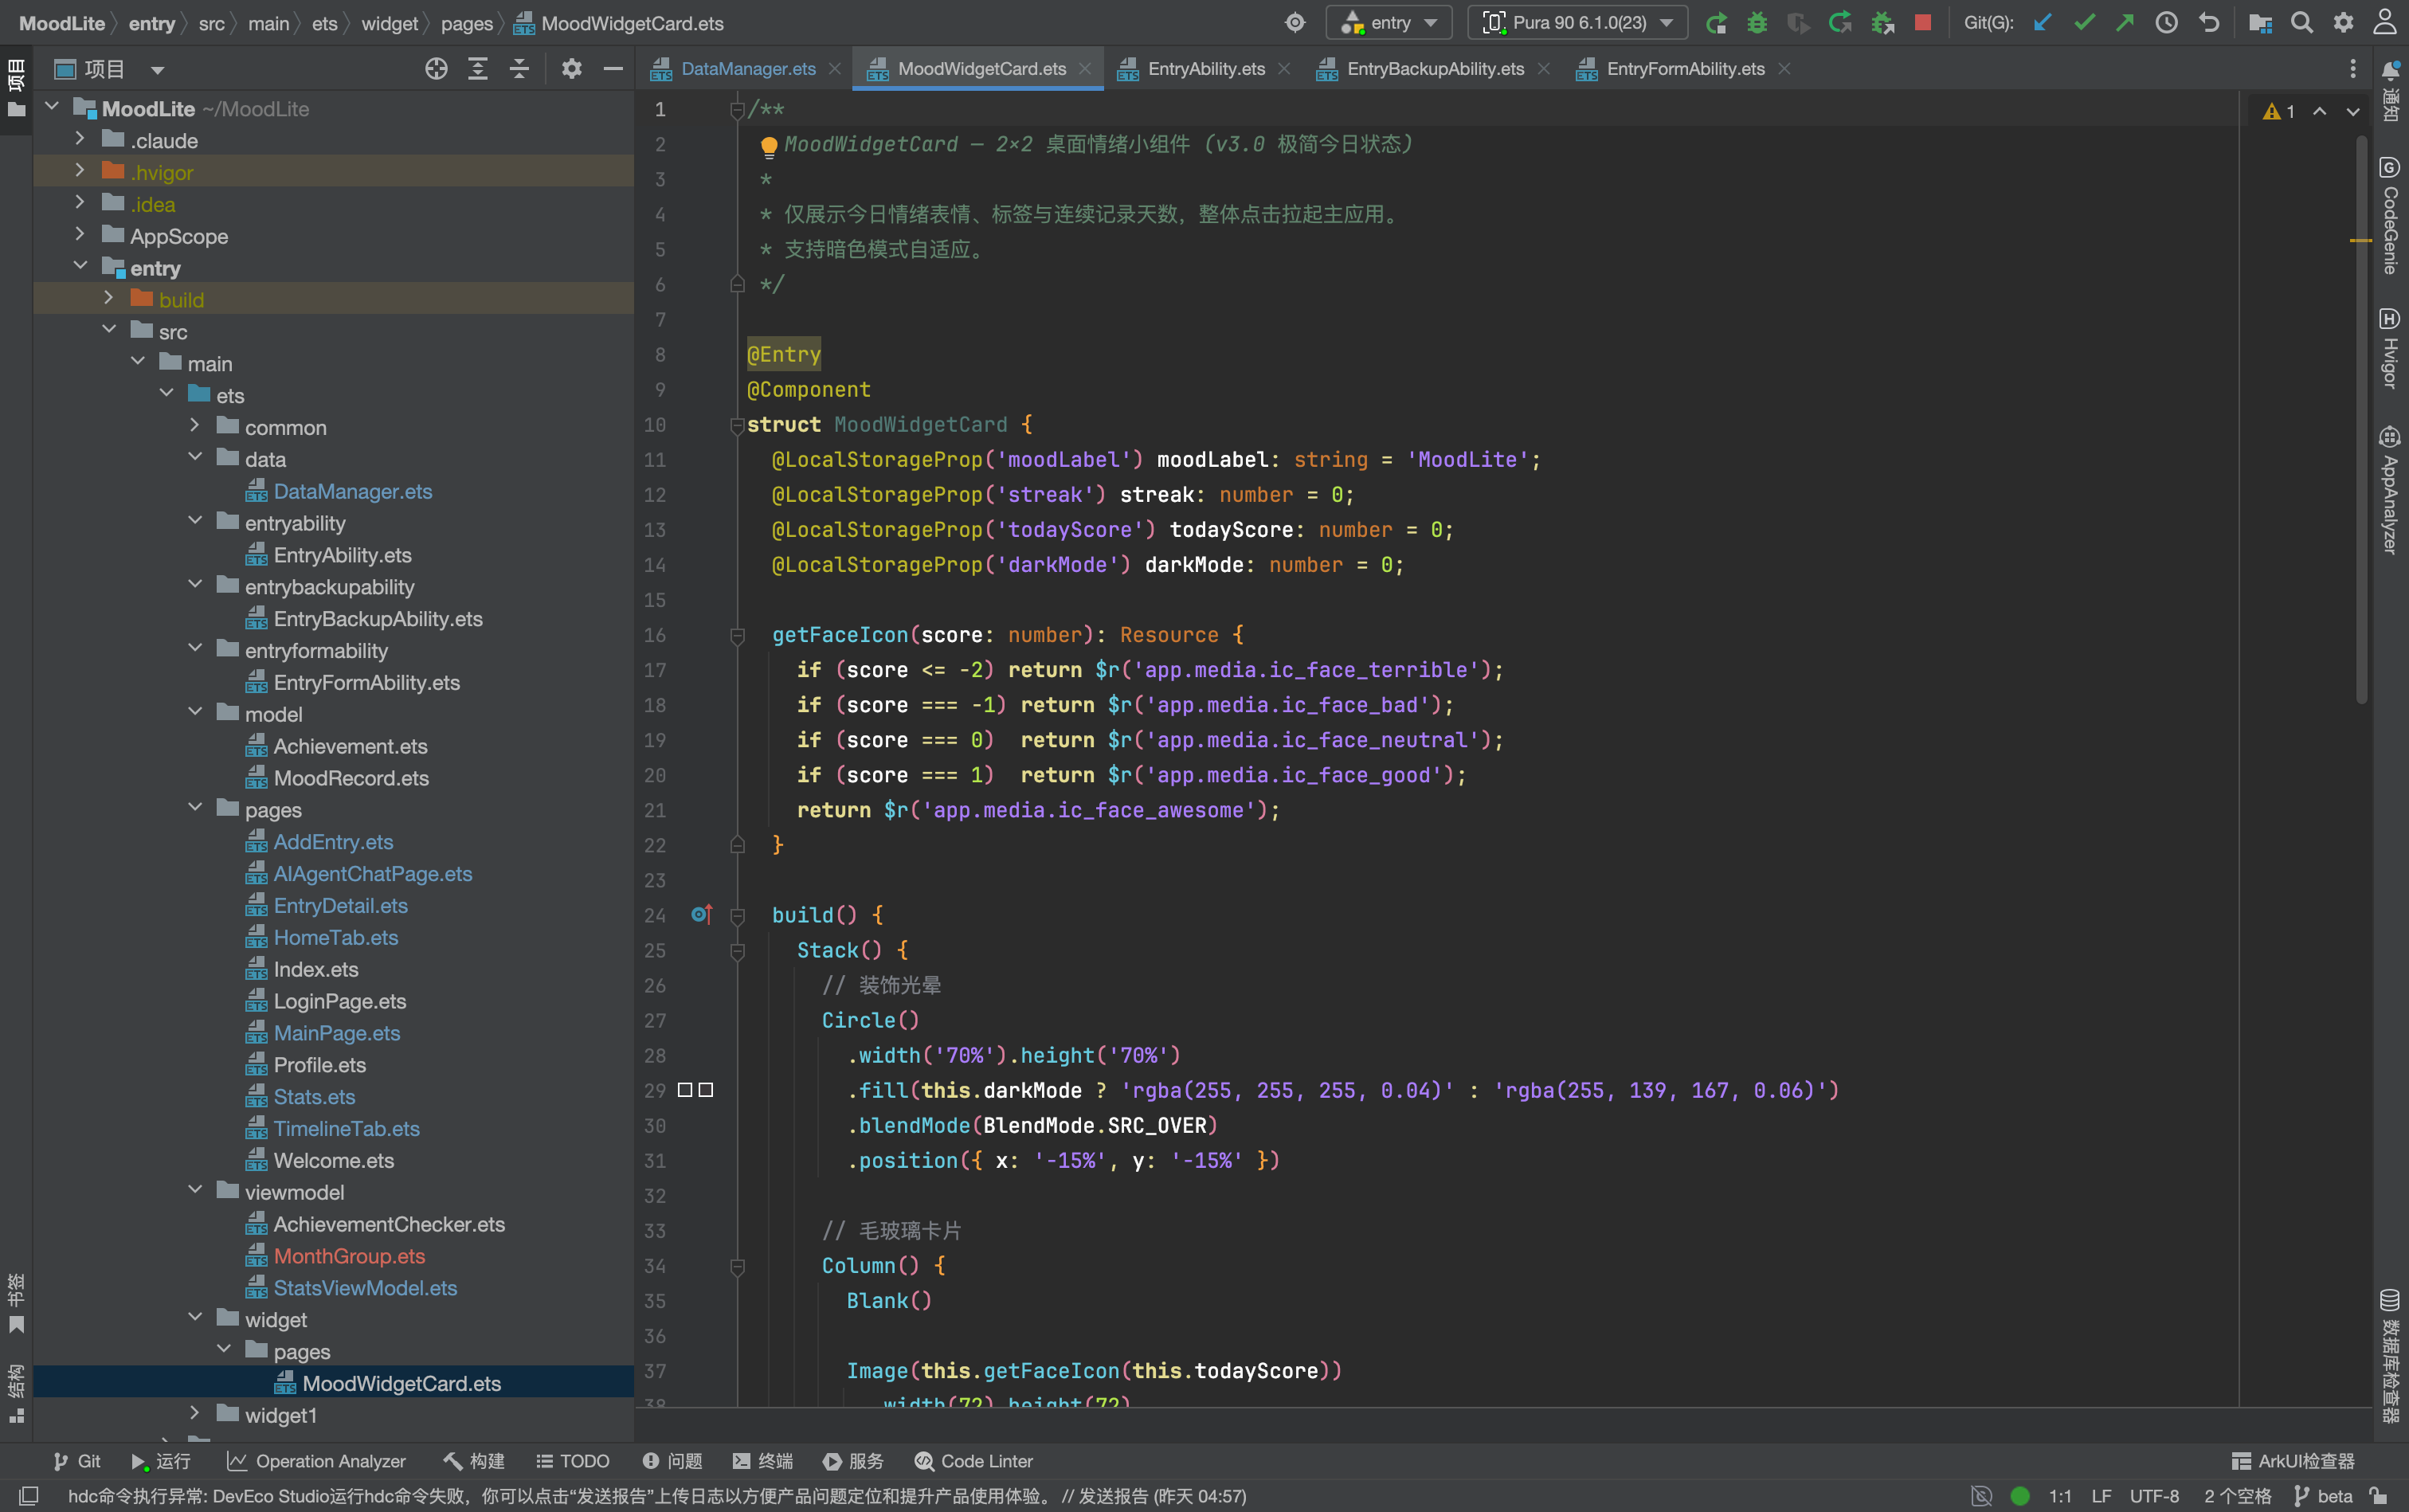
Task: Open the 终端 terminal tool window
Action: pos(763,1461)
